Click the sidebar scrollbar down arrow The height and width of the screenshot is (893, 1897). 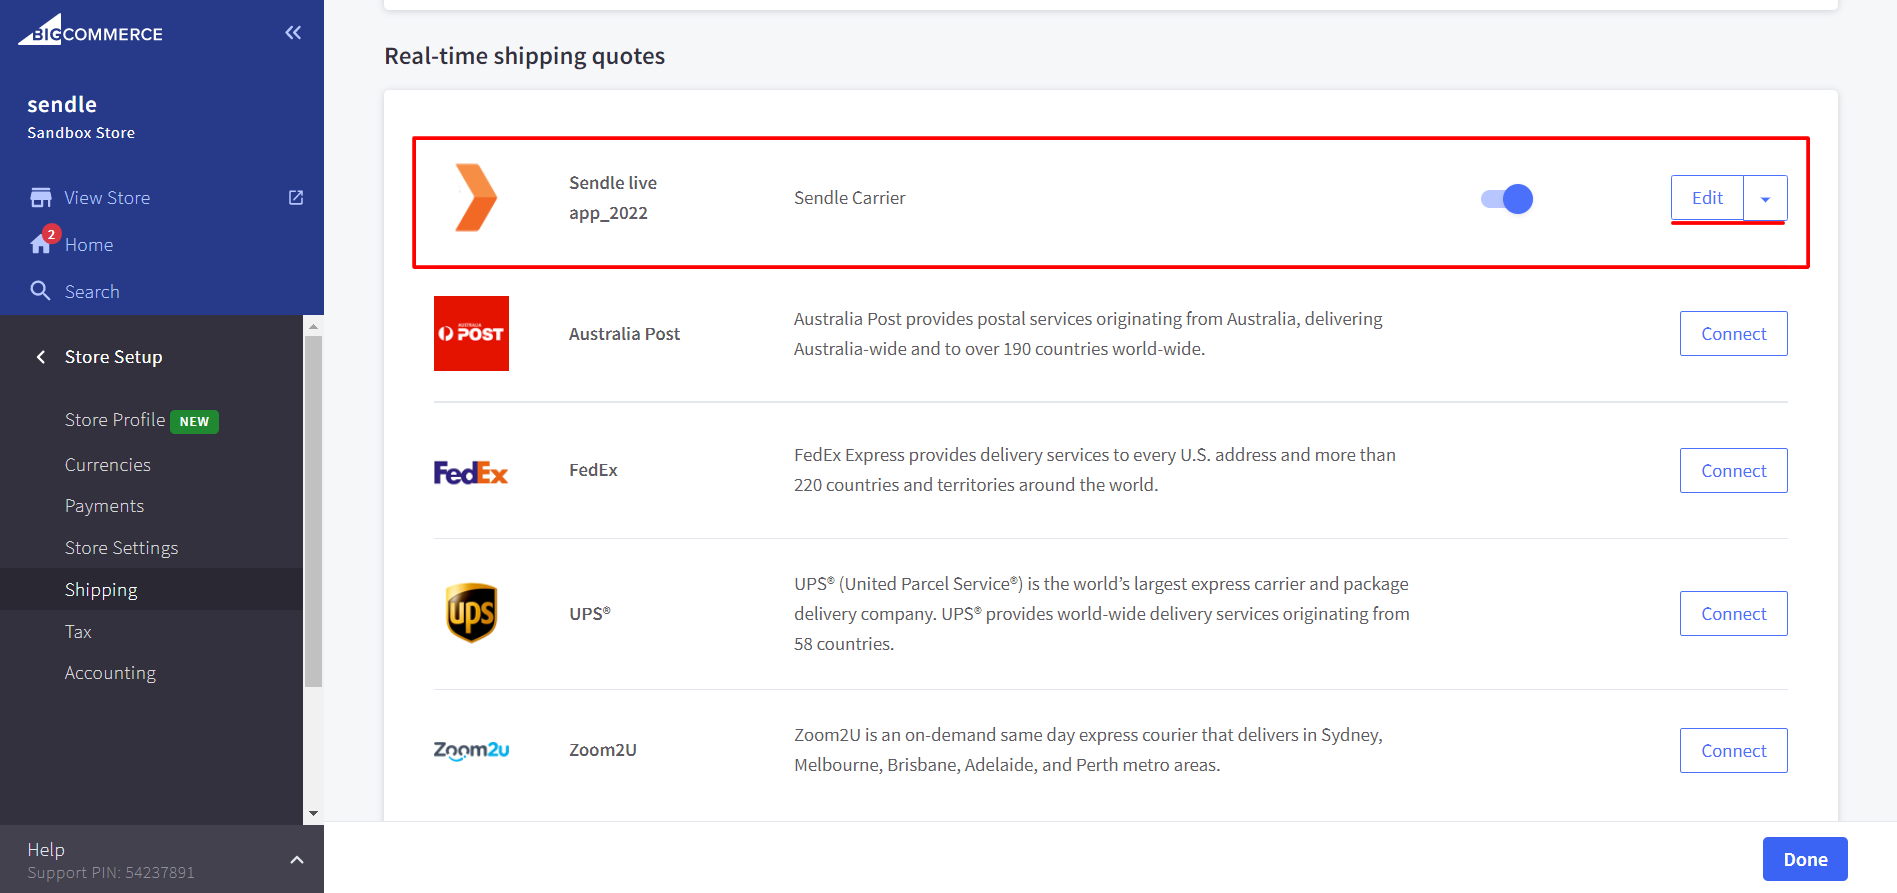coord(313,814)
